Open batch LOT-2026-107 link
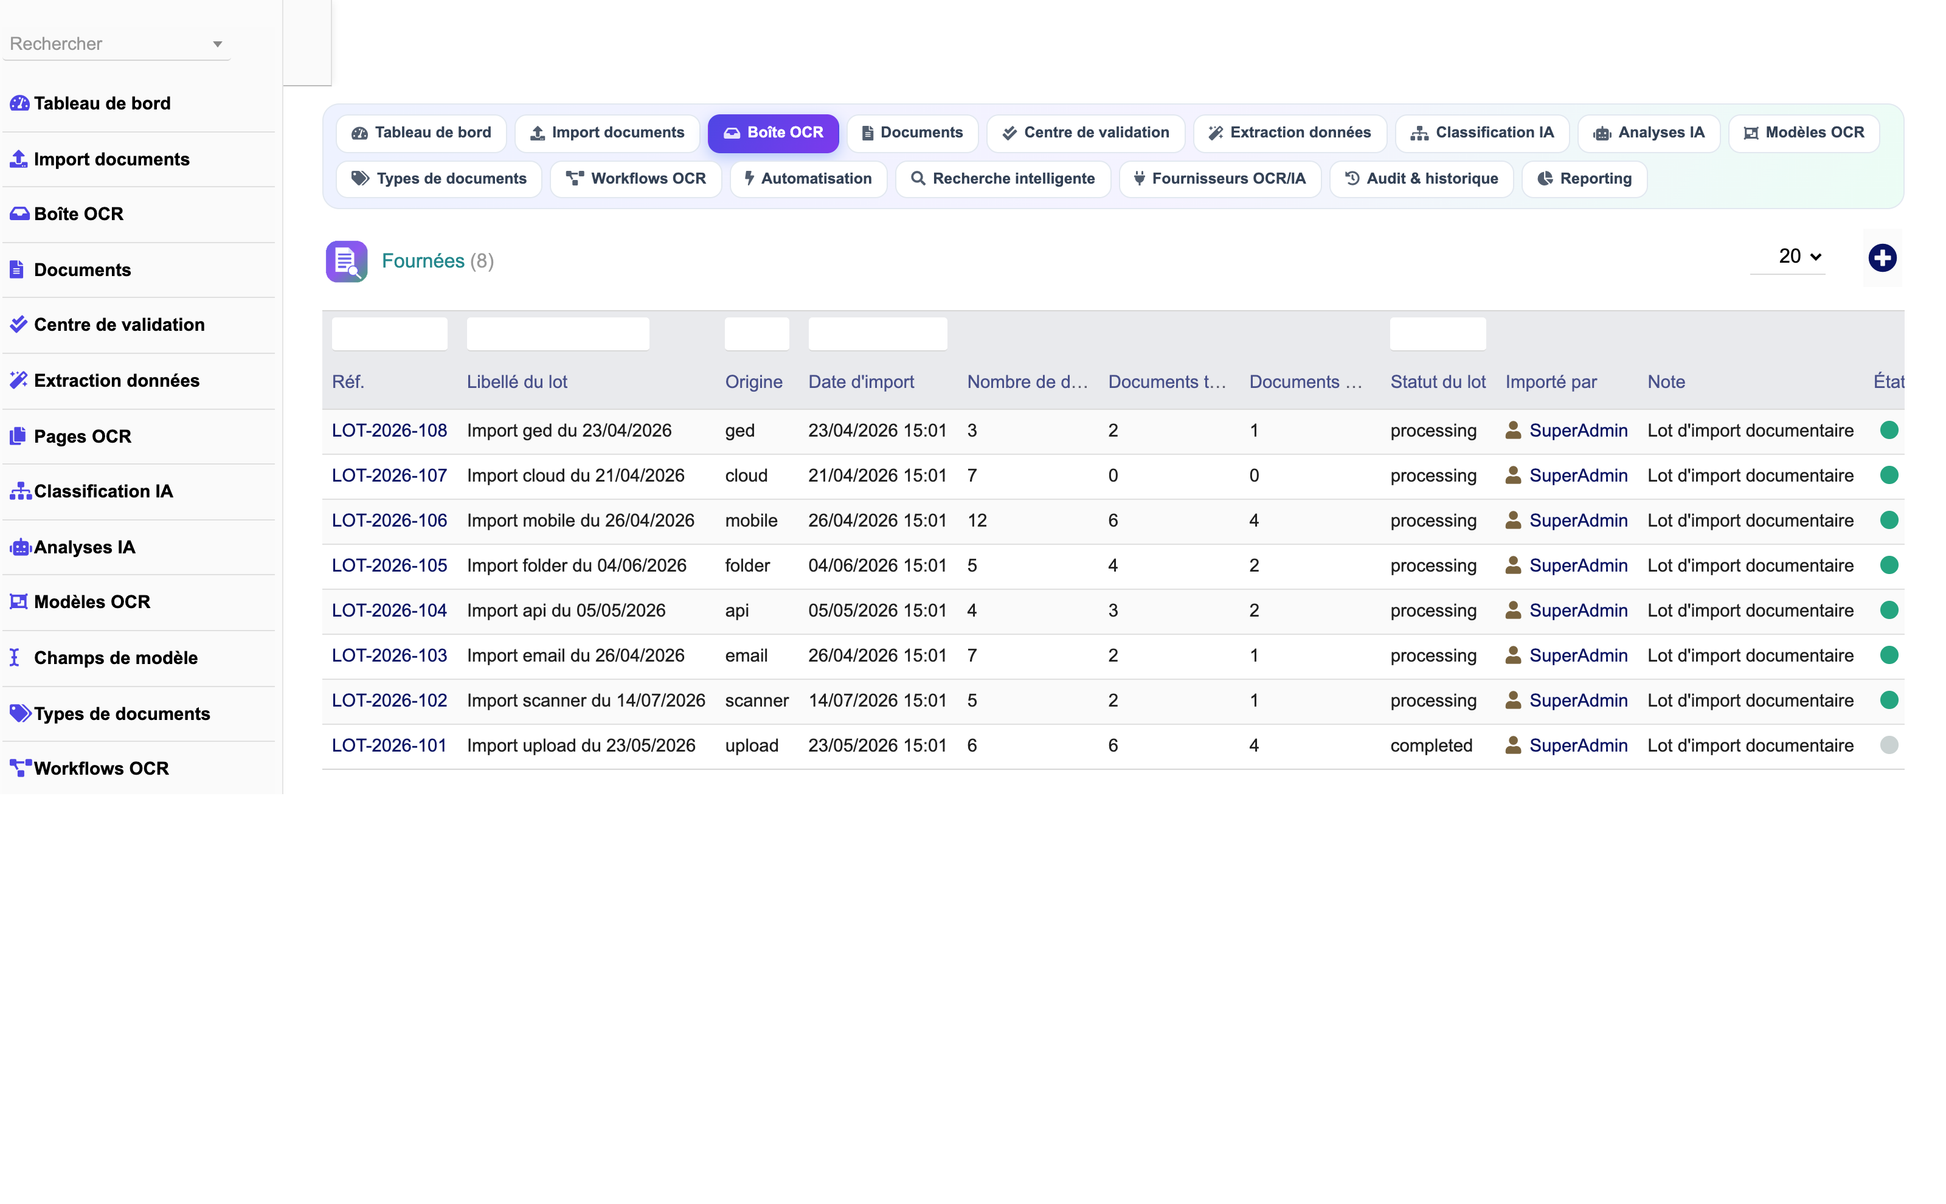This screenshot has width=1946, height=1204. [389, 476]
